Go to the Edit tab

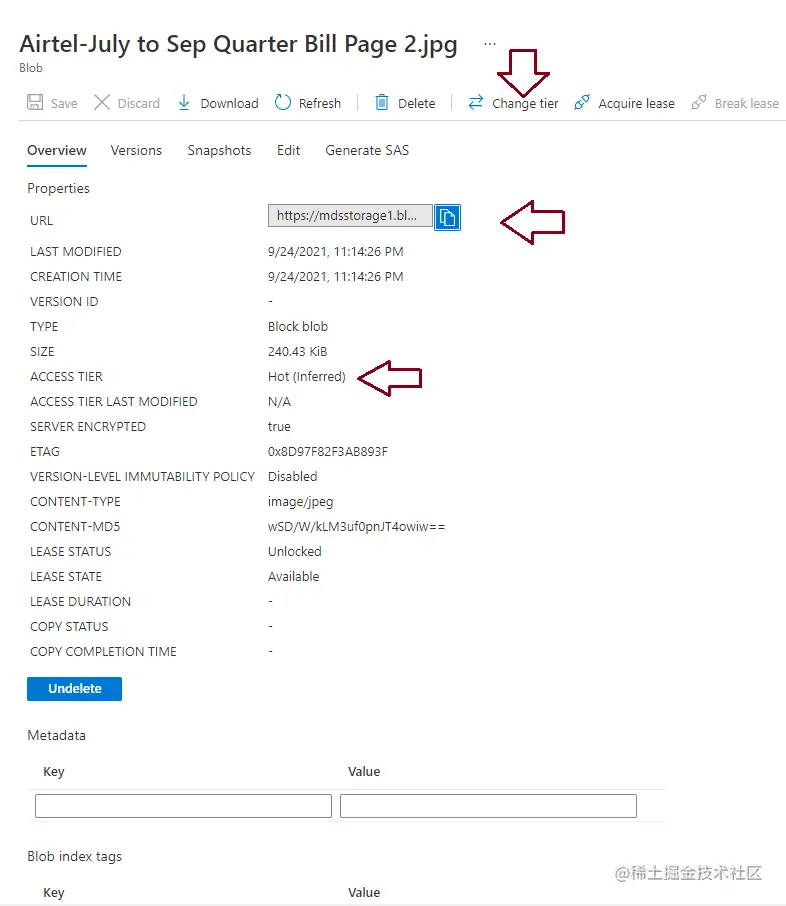coord(288,150)
